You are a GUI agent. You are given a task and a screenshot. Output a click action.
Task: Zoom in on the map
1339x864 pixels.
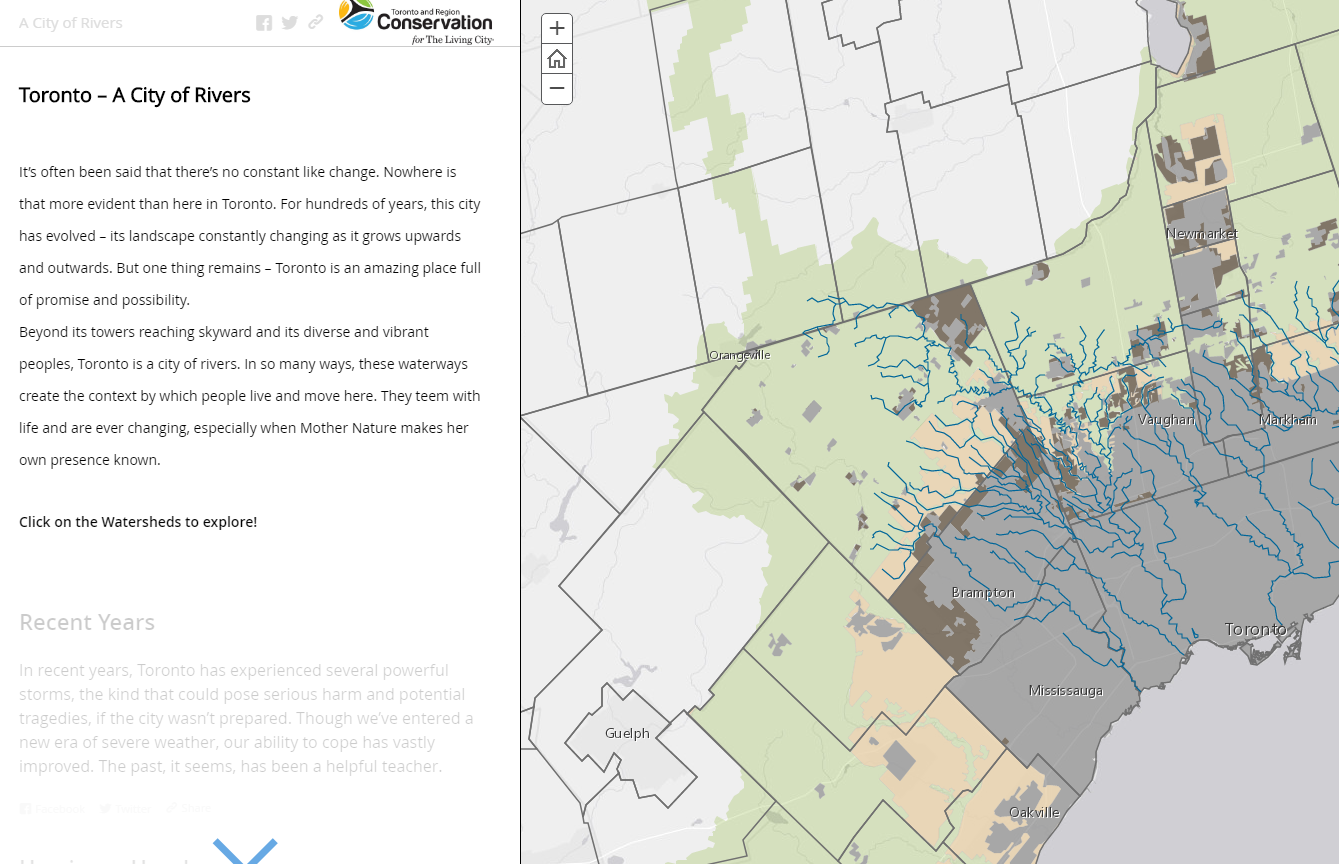pos(557,28)
